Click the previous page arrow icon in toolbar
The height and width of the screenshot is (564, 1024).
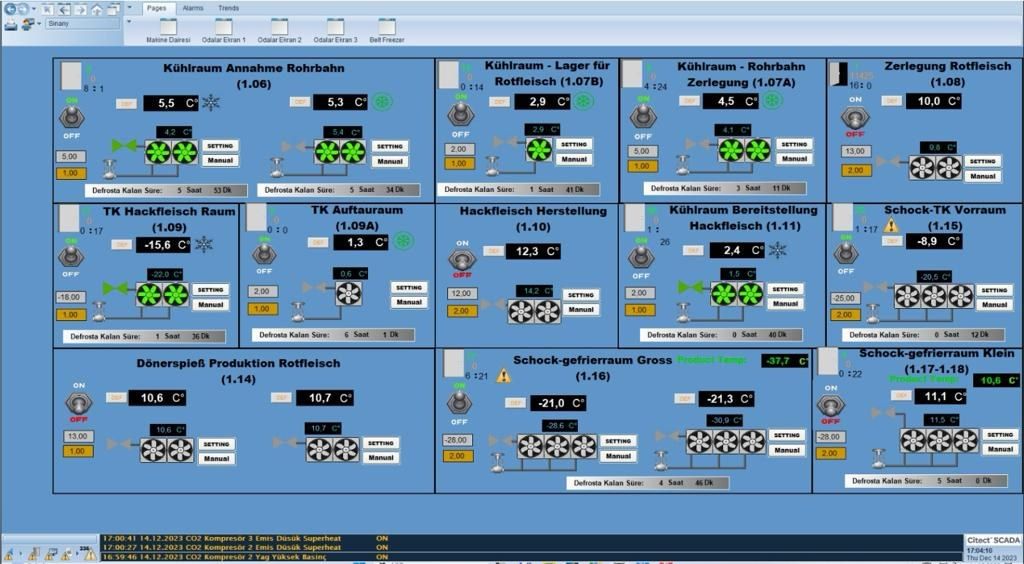[64, 10]
